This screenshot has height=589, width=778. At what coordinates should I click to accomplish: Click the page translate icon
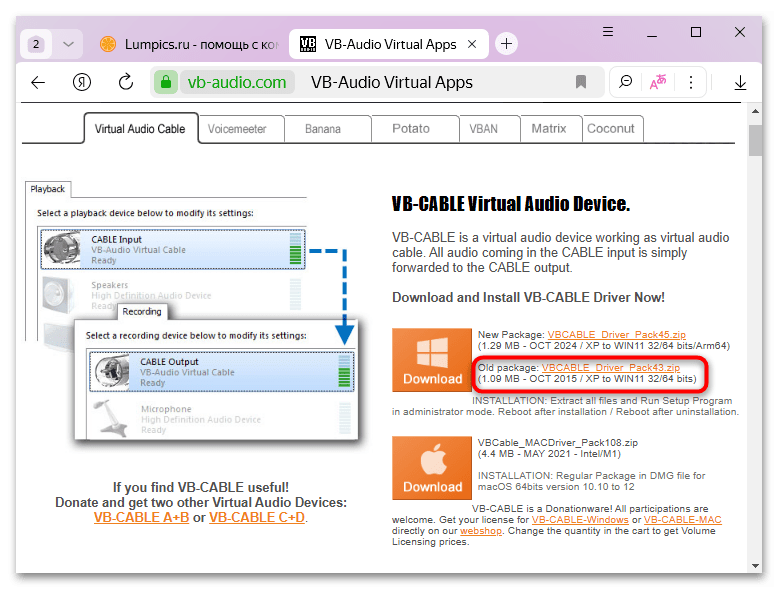[x=658, y=82]
